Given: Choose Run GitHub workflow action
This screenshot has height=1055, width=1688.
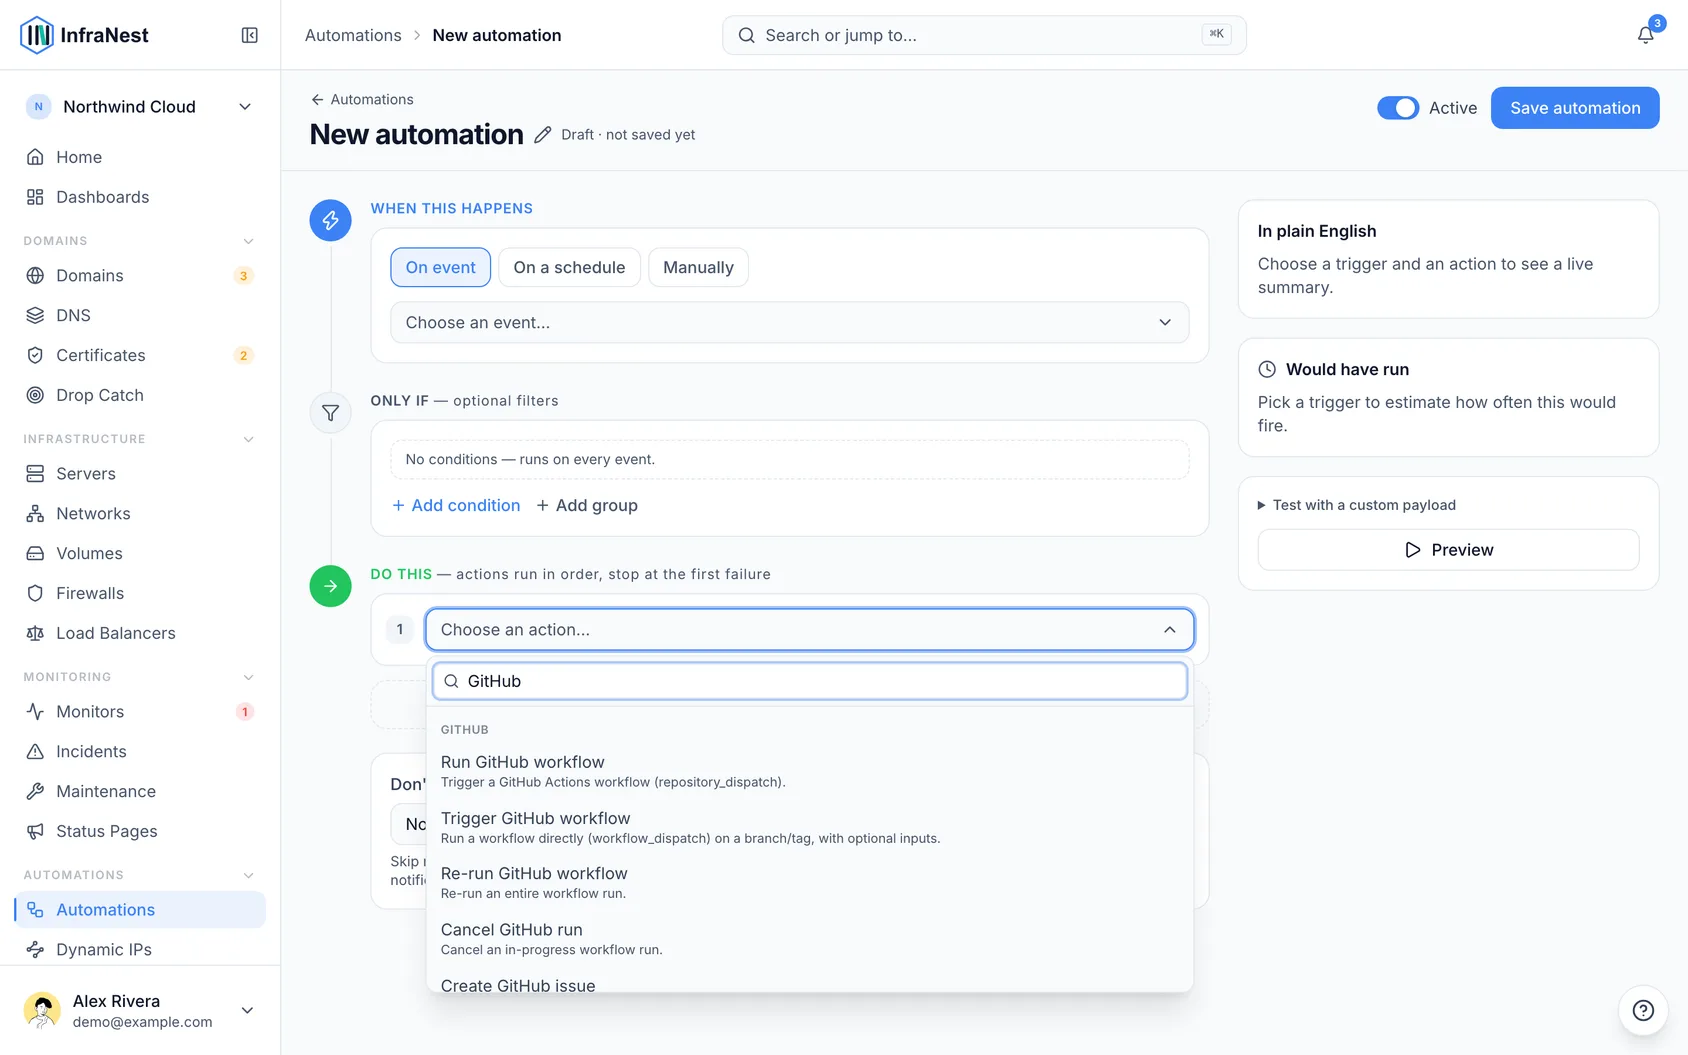Looking at the screenshot, I should [809, 771].
